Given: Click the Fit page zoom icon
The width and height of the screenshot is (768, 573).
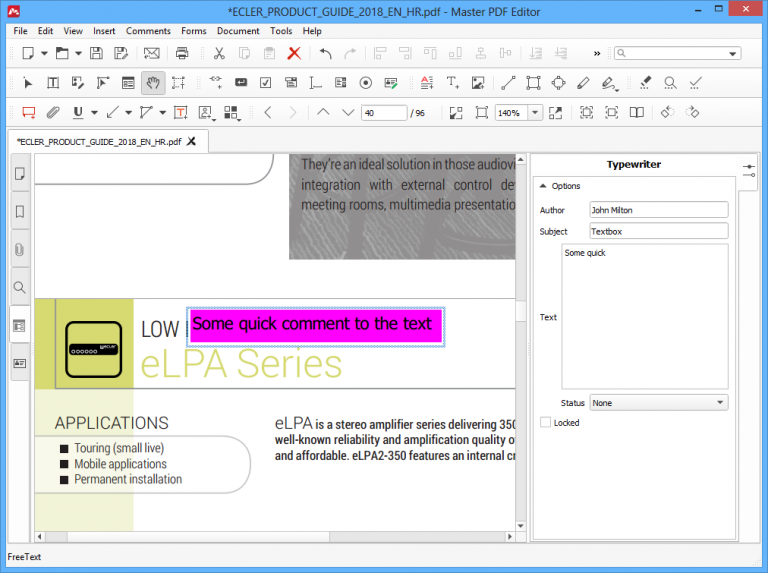Looking at the screenshot, I should click(481, 113).
